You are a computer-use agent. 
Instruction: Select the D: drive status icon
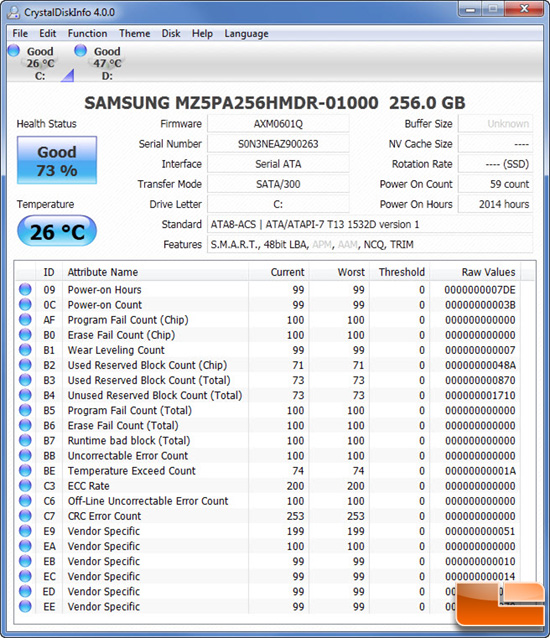(x=81, y=50)
